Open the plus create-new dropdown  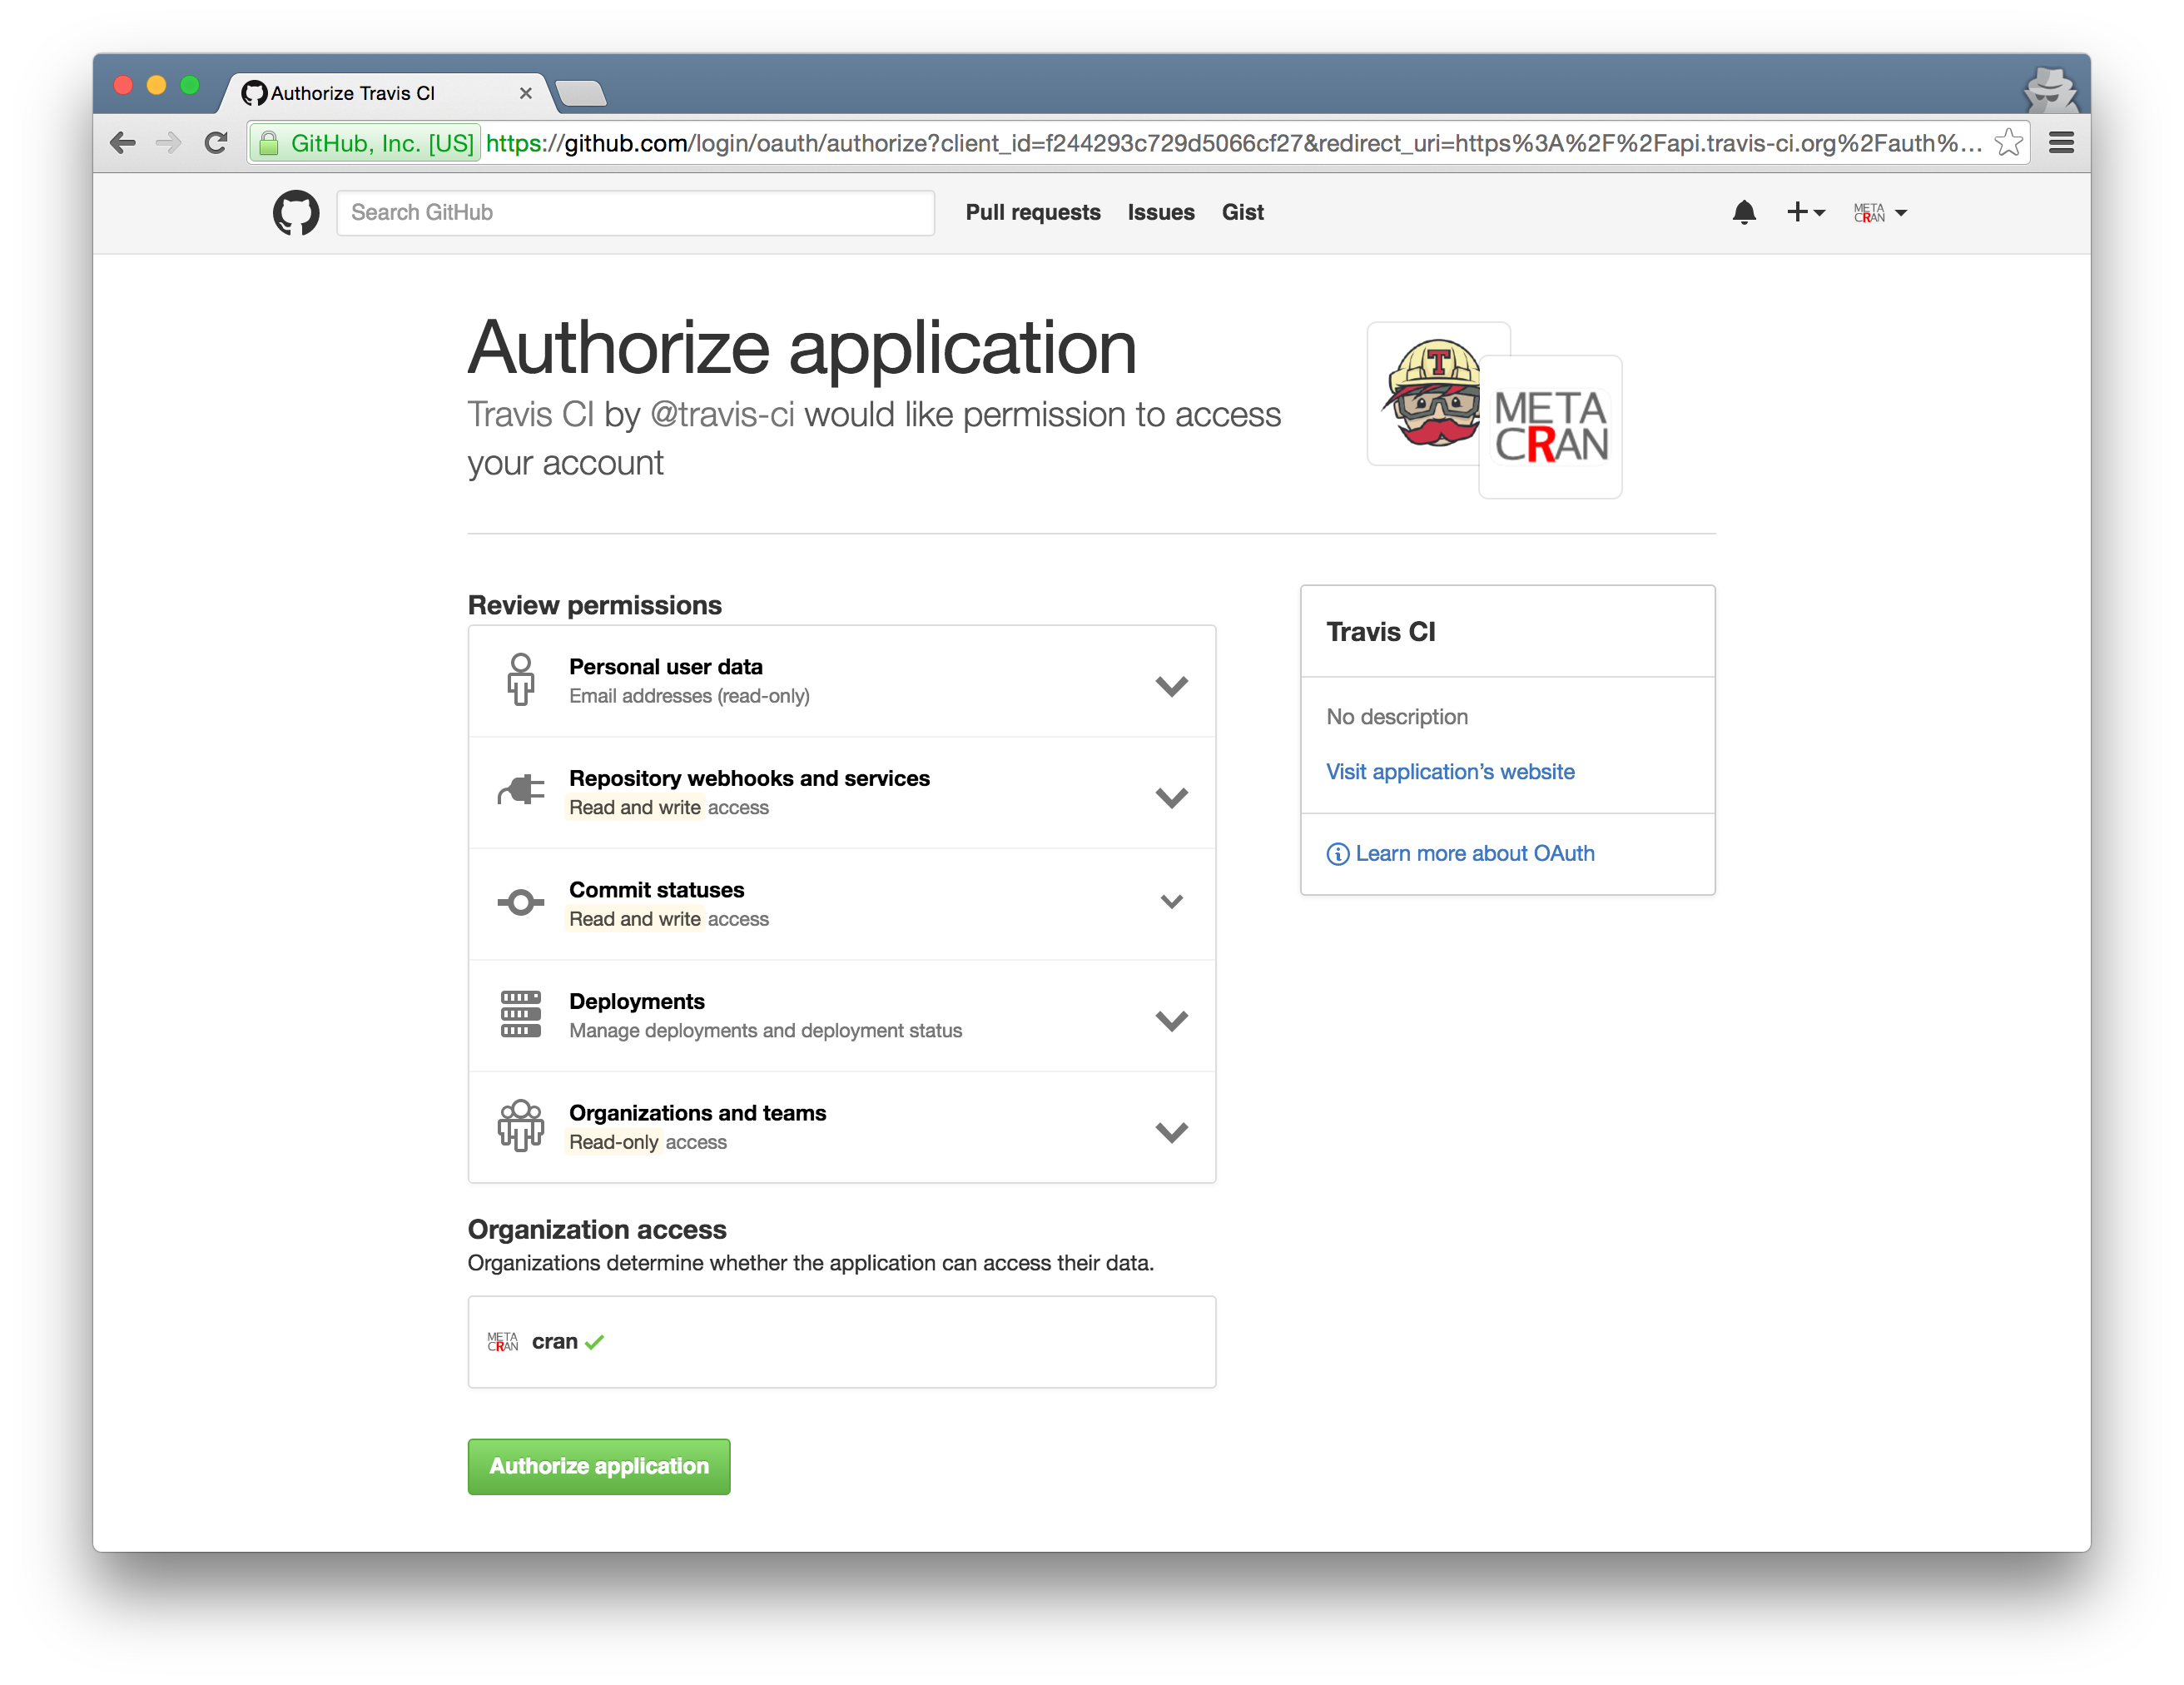click(1805, 212)
